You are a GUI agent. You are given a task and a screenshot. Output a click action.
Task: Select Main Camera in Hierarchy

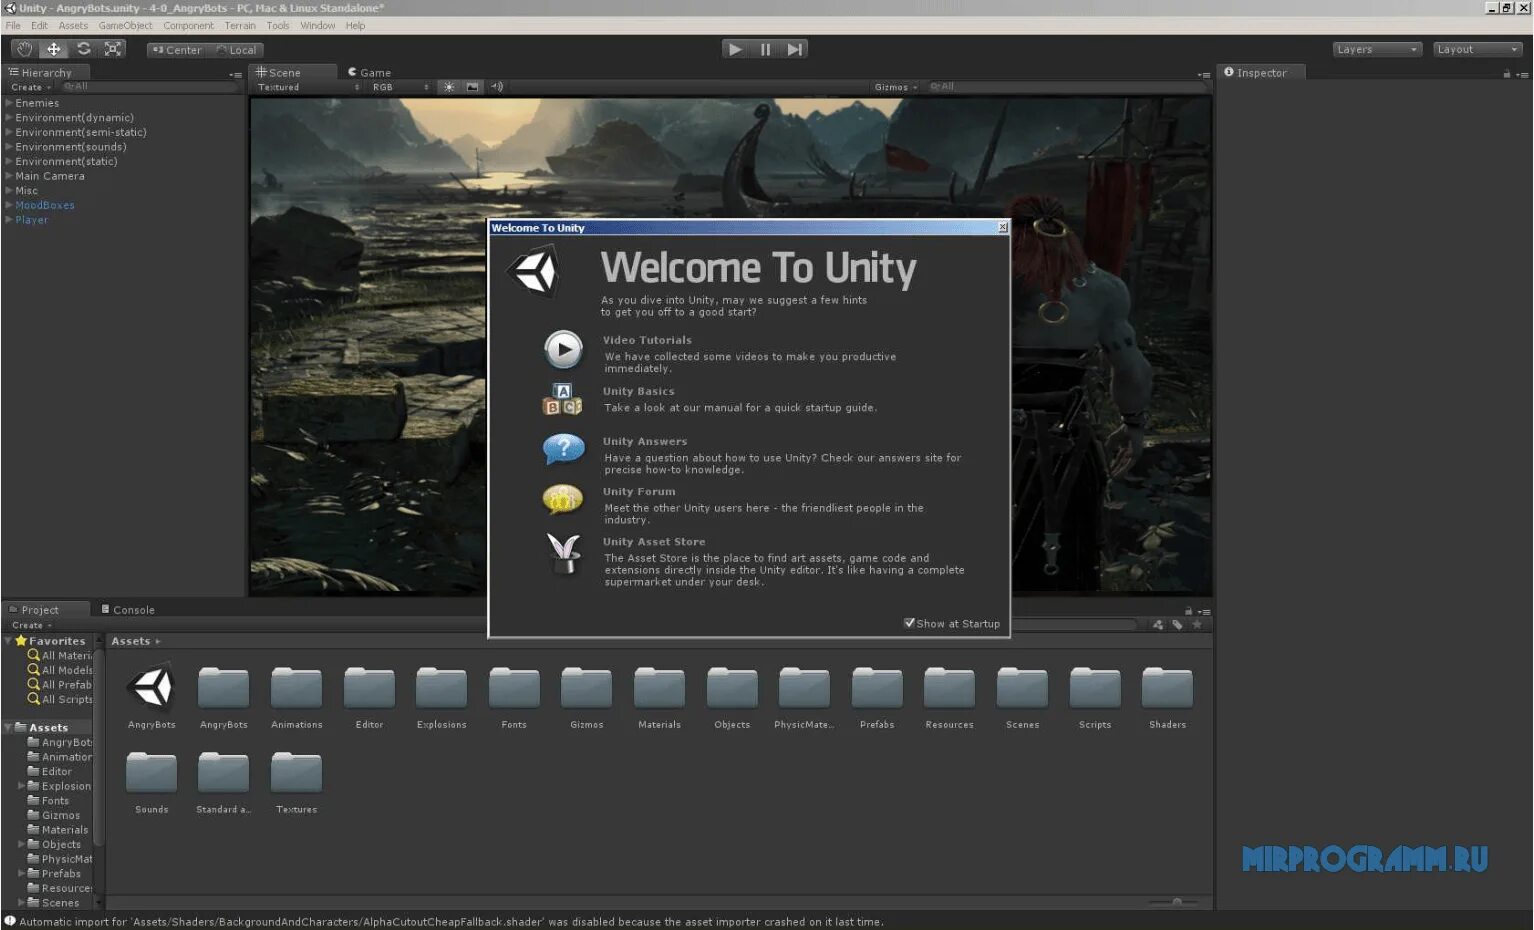[50, 176]
